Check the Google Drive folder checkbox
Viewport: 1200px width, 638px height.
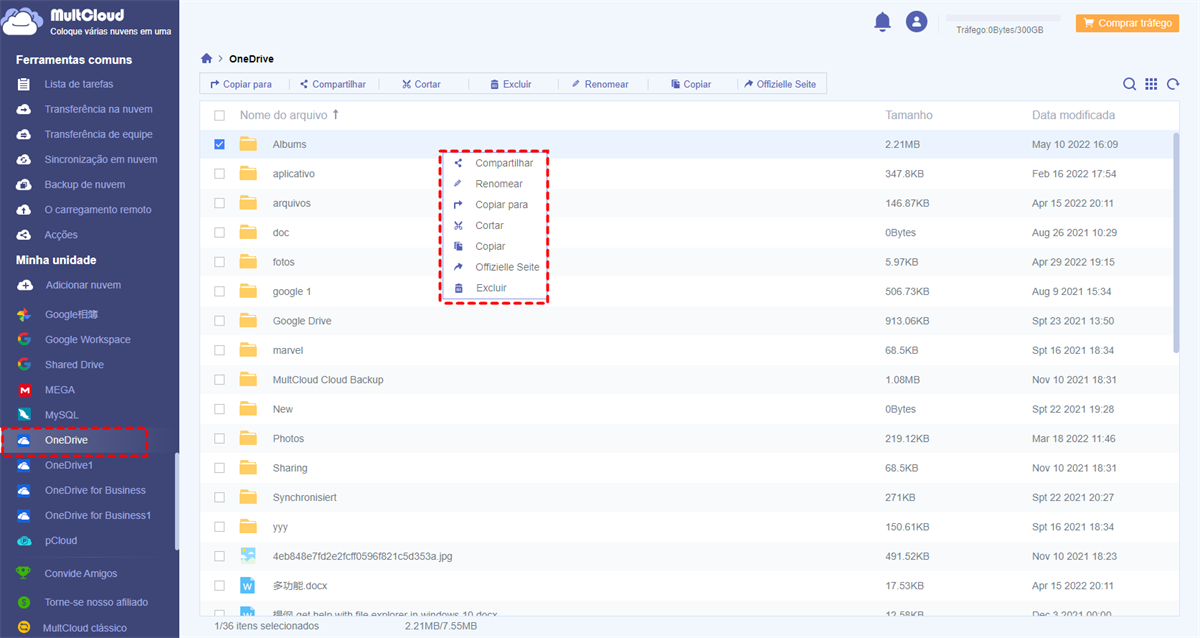click(220, 321)
